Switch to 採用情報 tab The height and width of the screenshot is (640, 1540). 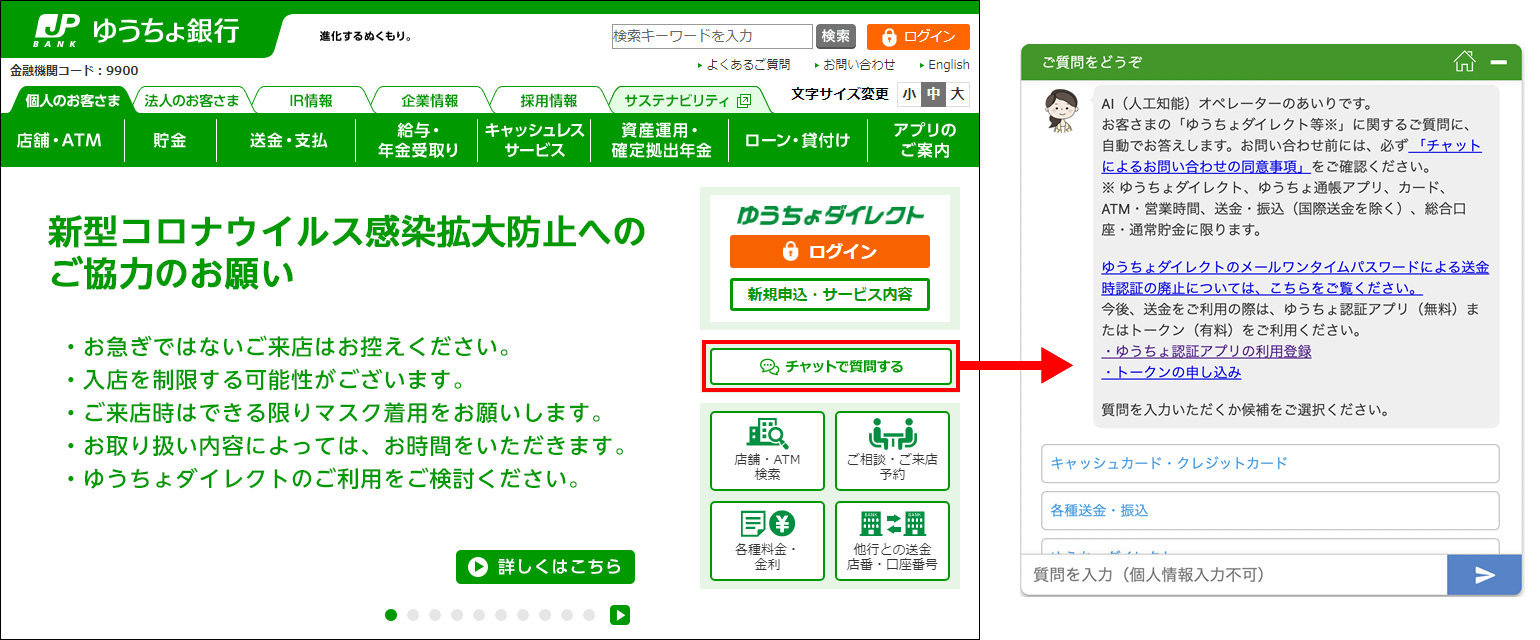click(x=549, y=101)
